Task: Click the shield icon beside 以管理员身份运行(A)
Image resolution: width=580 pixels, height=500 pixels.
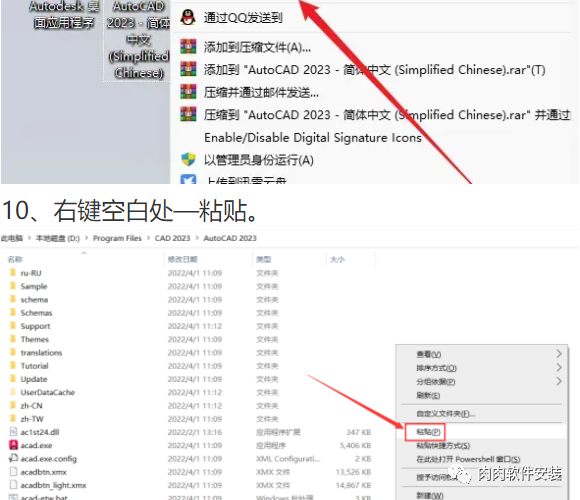Action: coord(188,160)
